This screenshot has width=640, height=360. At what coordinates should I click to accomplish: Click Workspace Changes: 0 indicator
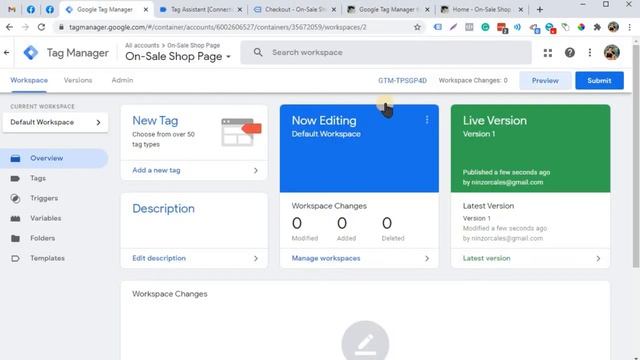pyautogui.click(x=473, y=81)
